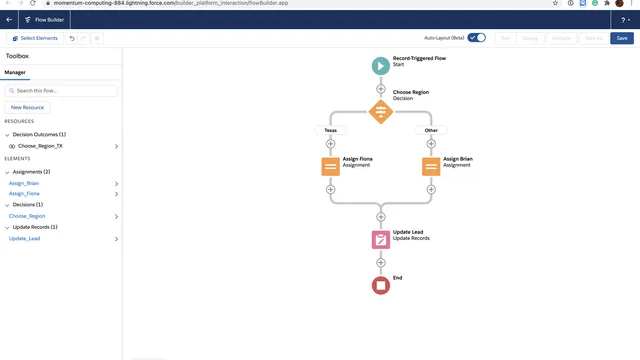This screenshot has width=640, height=360.
Task: Open details arrow for Assign_Fiona
Action: (116, 194)
